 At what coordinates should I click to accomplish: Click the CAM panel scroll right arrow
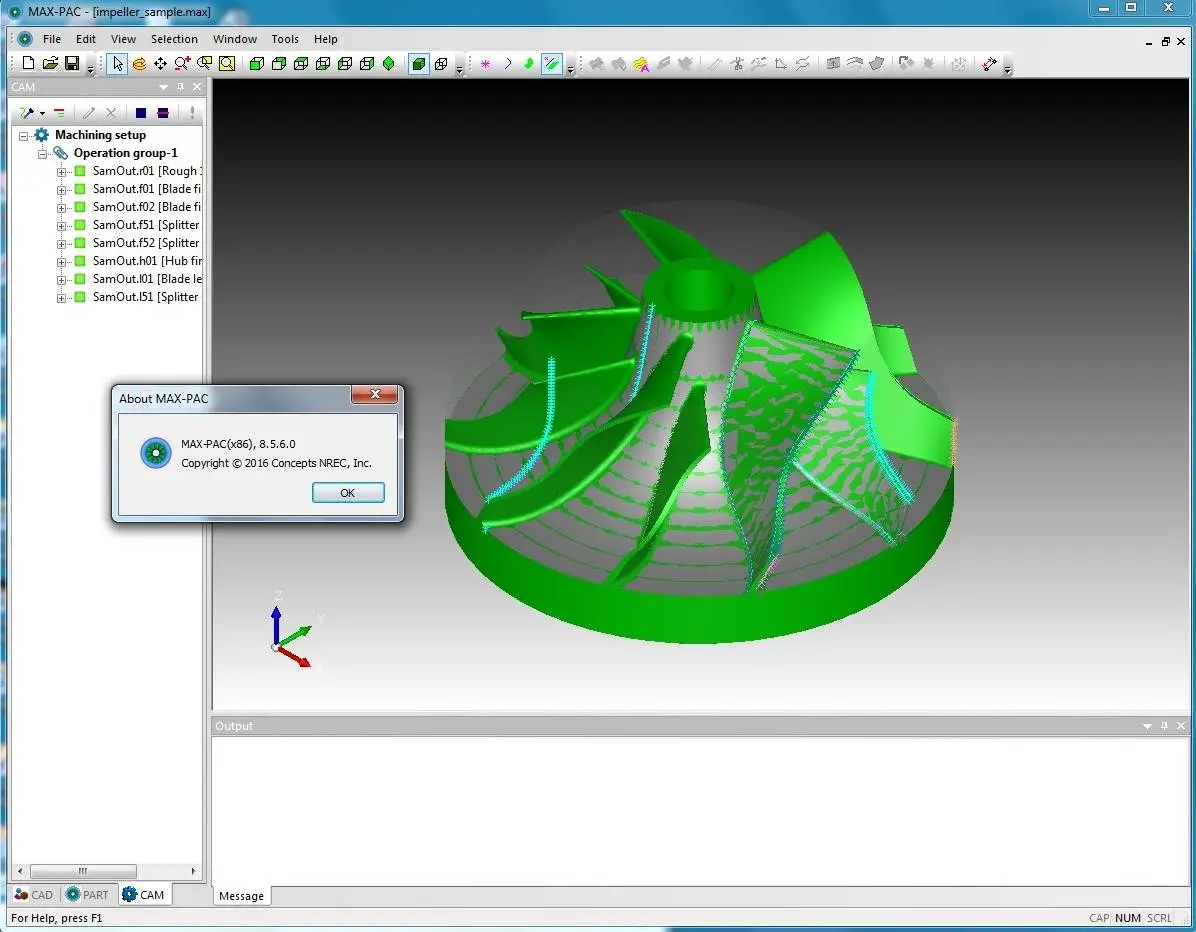(193, 871)
